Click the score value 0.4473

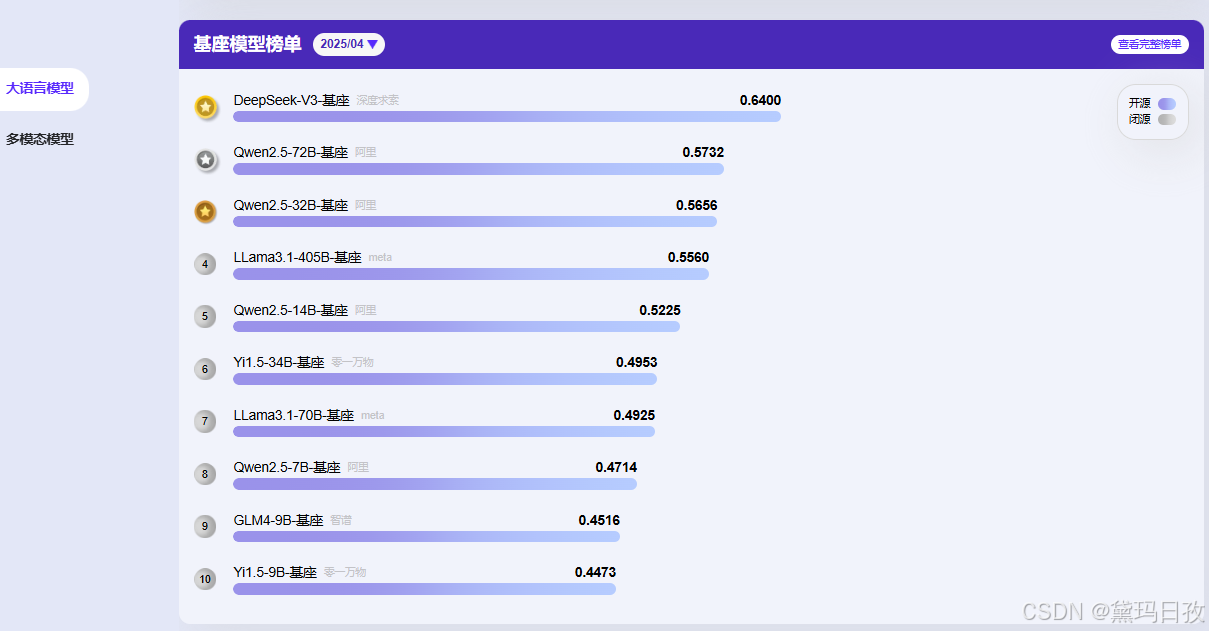click(595, 572)
